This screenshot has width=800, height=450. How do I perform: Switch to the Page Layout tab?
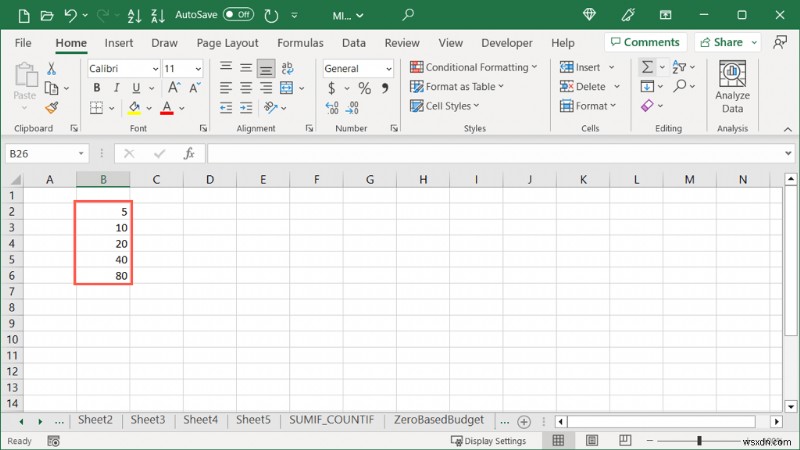pos(228,43)
